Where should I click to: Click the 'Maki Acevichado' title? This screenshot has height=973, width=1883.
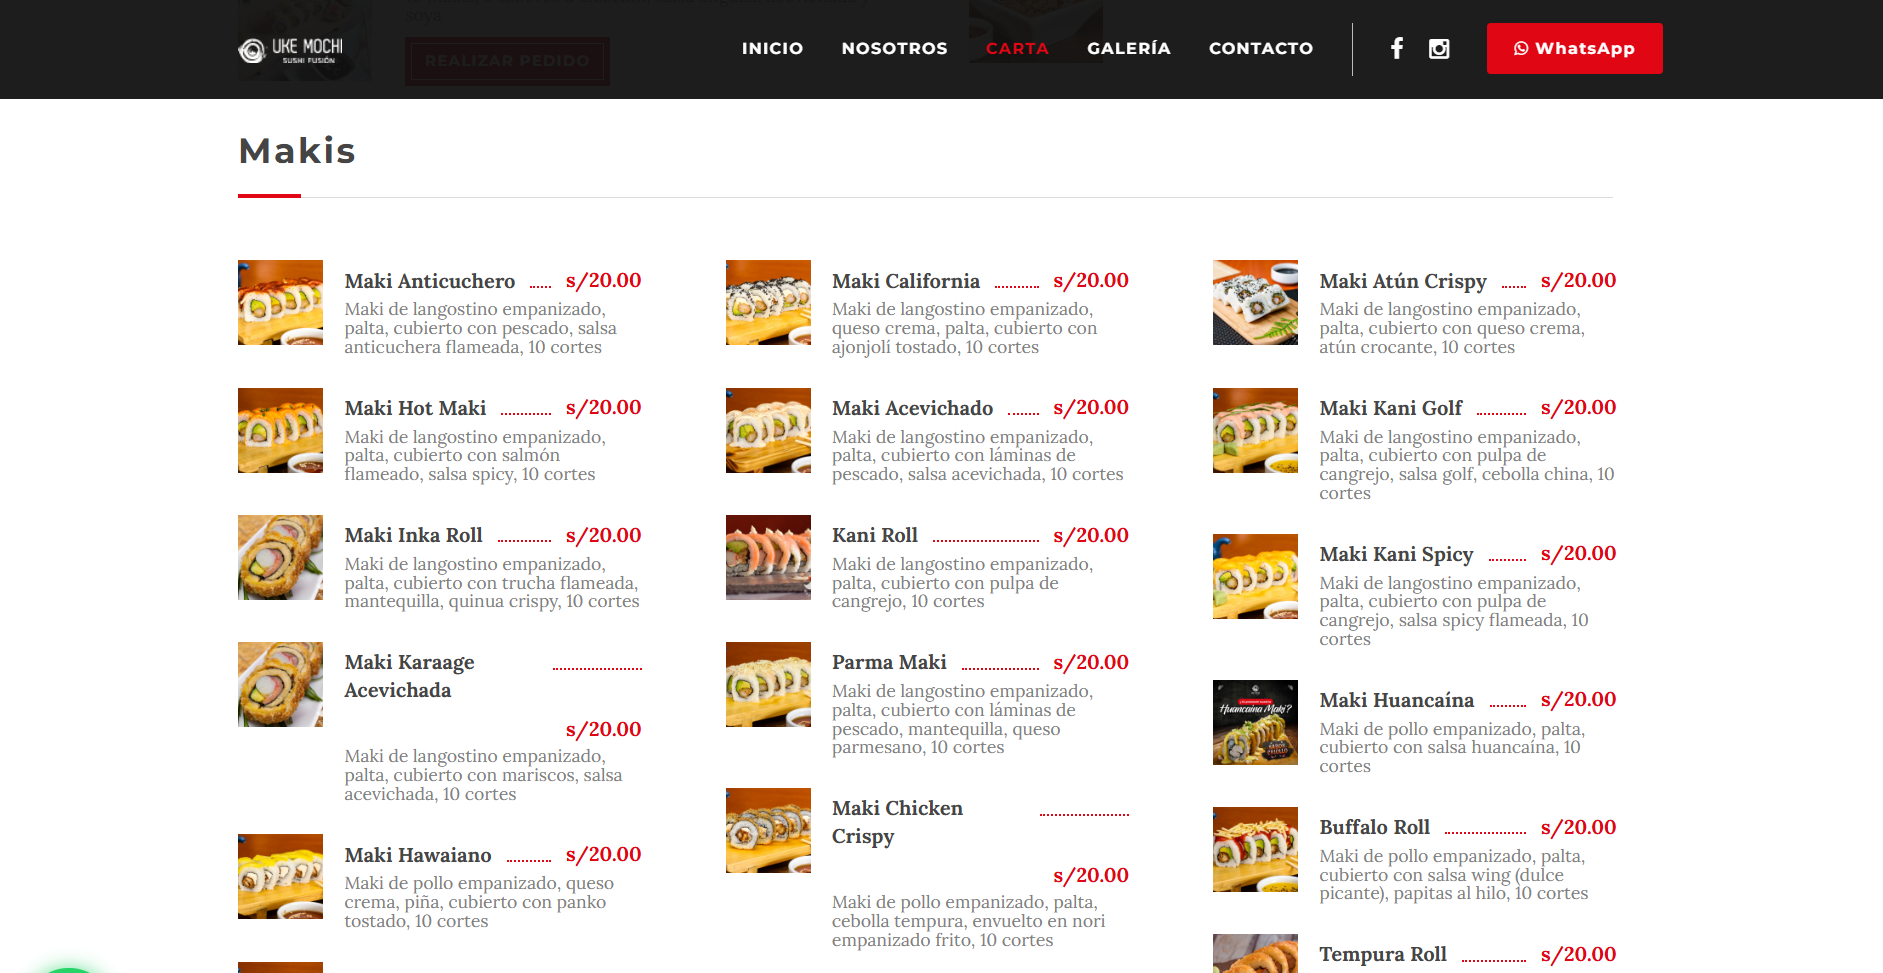coord(912,408)
